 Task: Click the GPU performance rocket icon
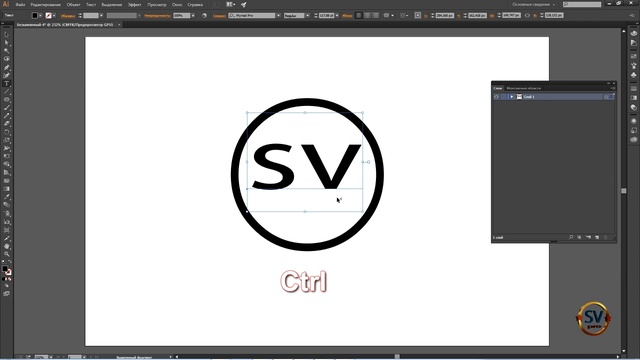244,4
